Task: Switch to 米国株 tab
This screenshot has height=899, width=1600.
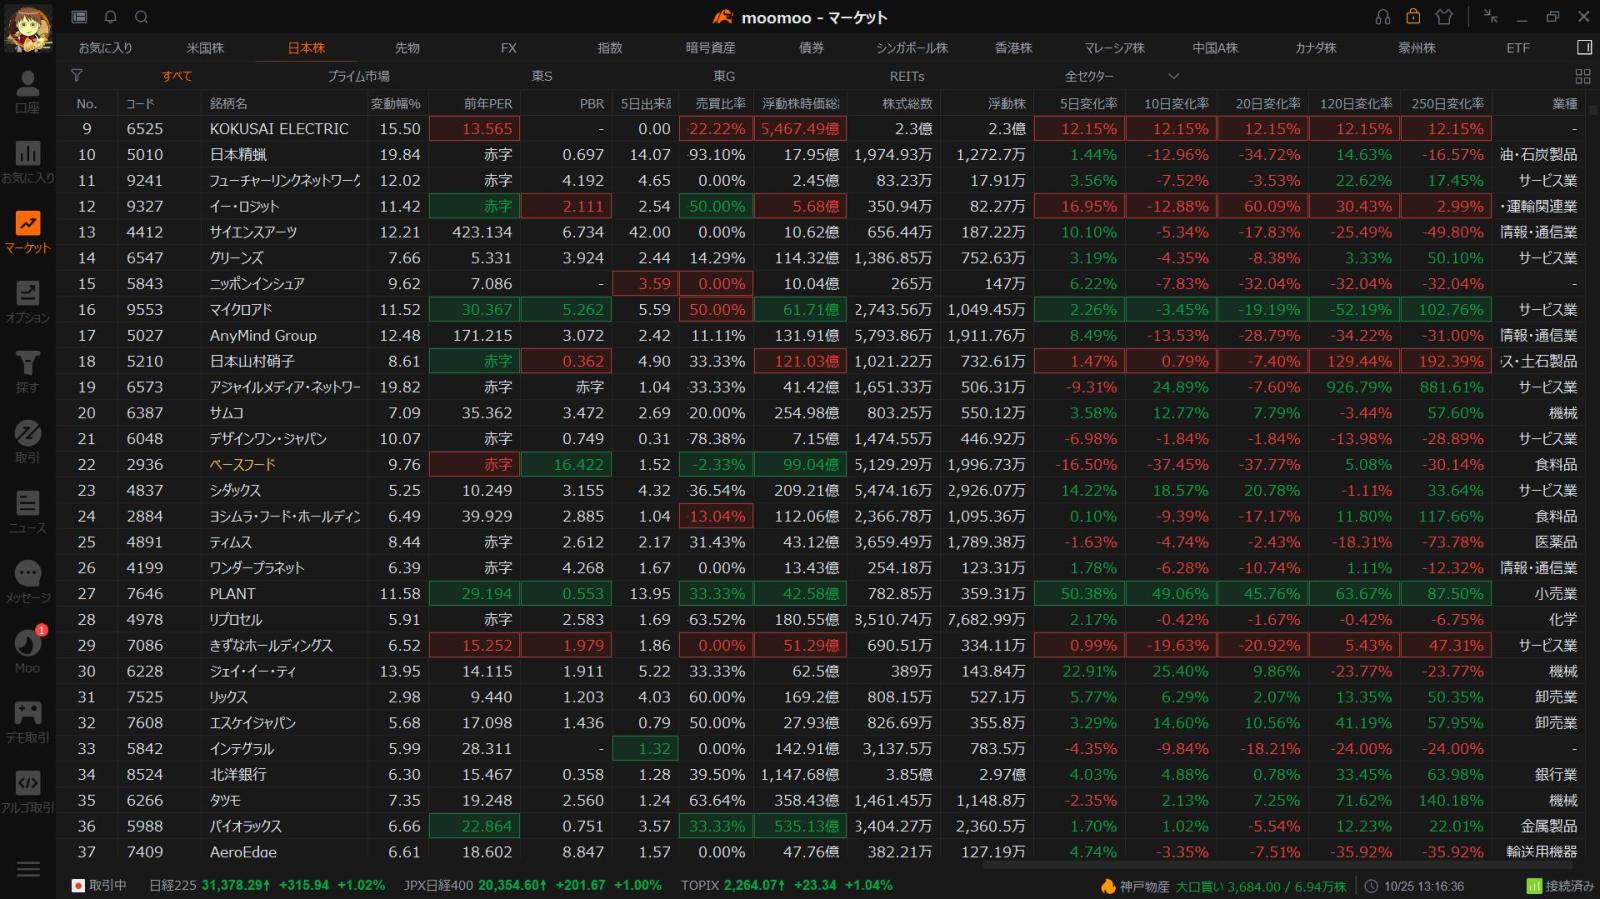Action: (x=205, y=47)
